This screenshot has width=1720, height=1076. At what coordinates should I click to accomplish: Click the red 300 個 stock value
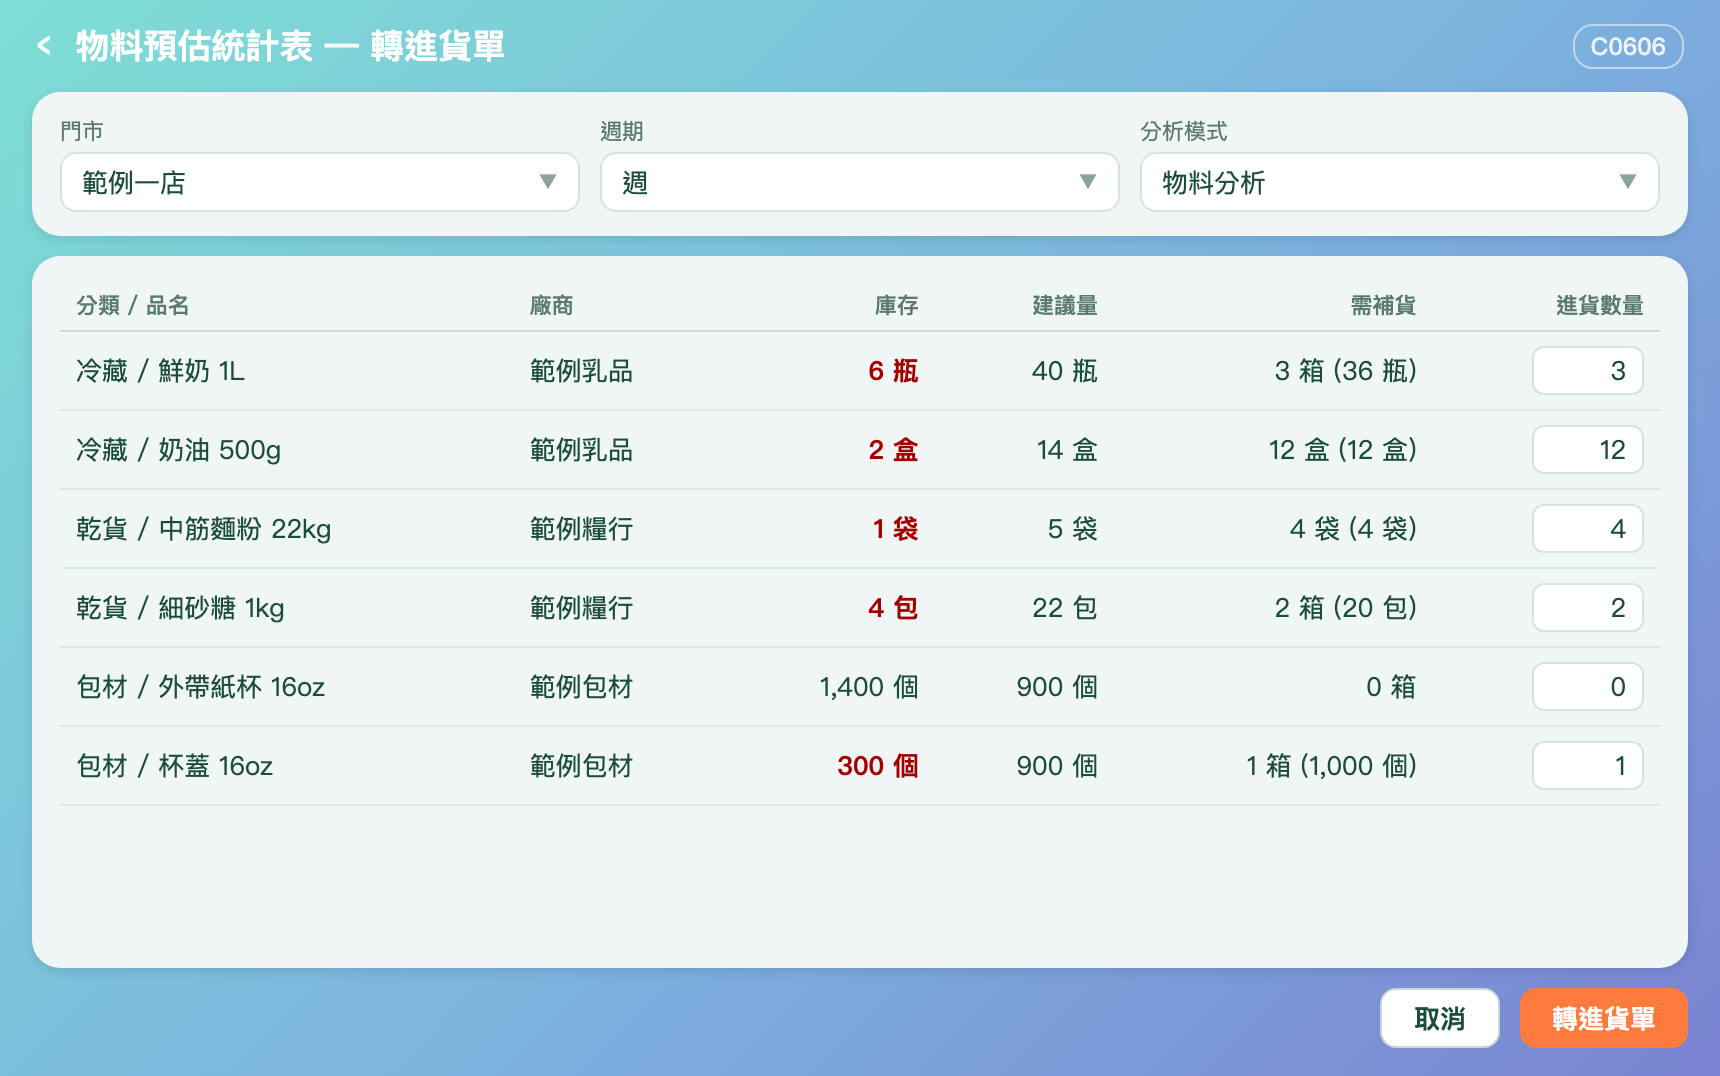click(x=878, y=766)
